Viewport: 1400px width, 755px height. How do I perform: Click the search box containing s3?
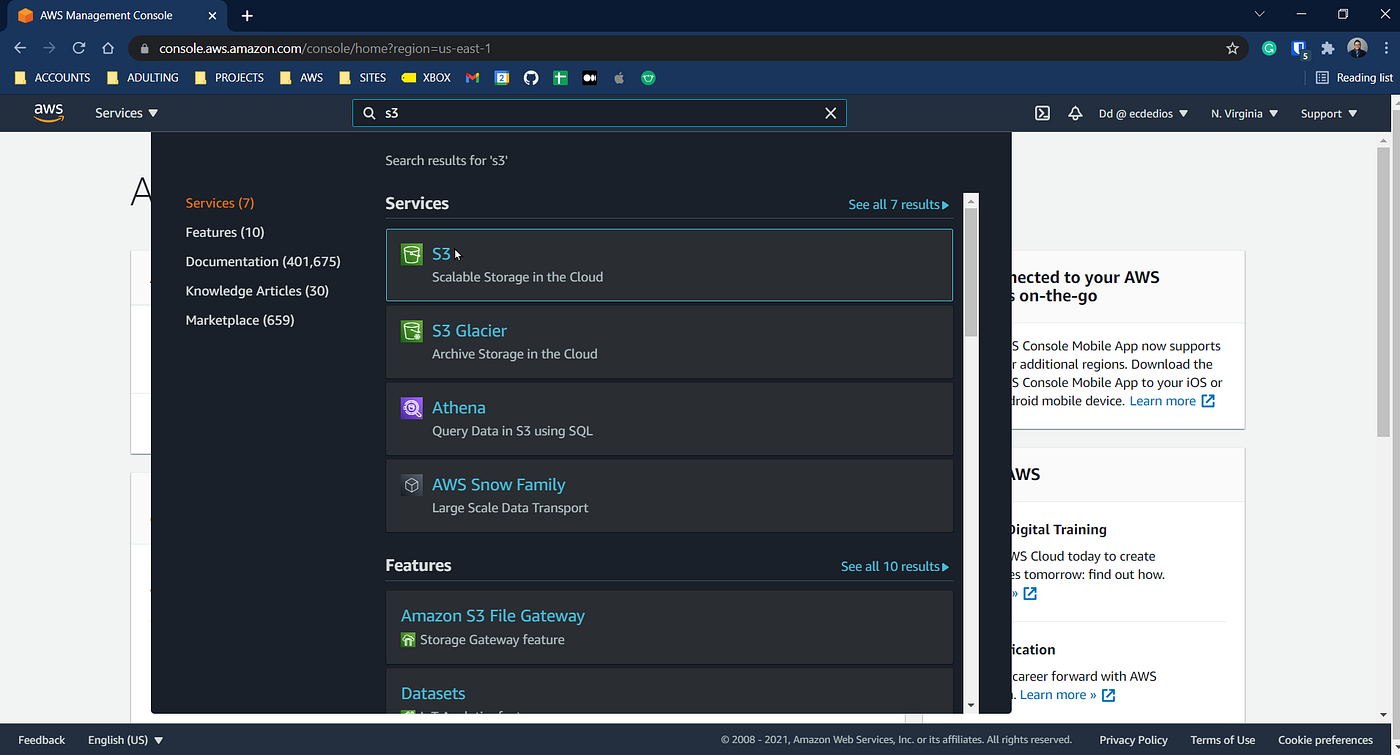tap(599, 113)
